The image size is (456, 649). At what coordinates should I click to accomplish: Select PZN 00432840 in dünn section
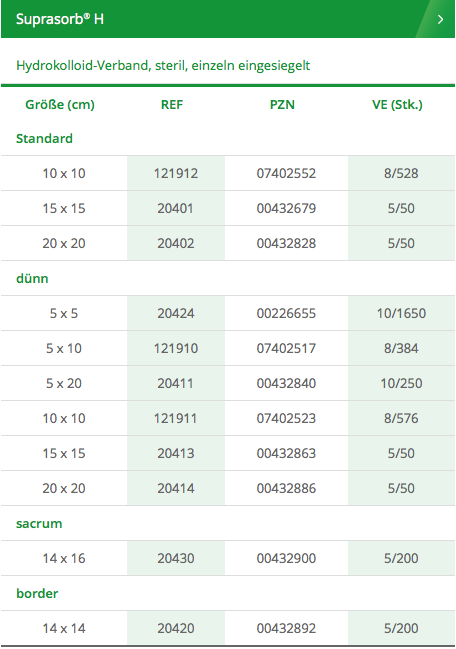tap(286, 383)
